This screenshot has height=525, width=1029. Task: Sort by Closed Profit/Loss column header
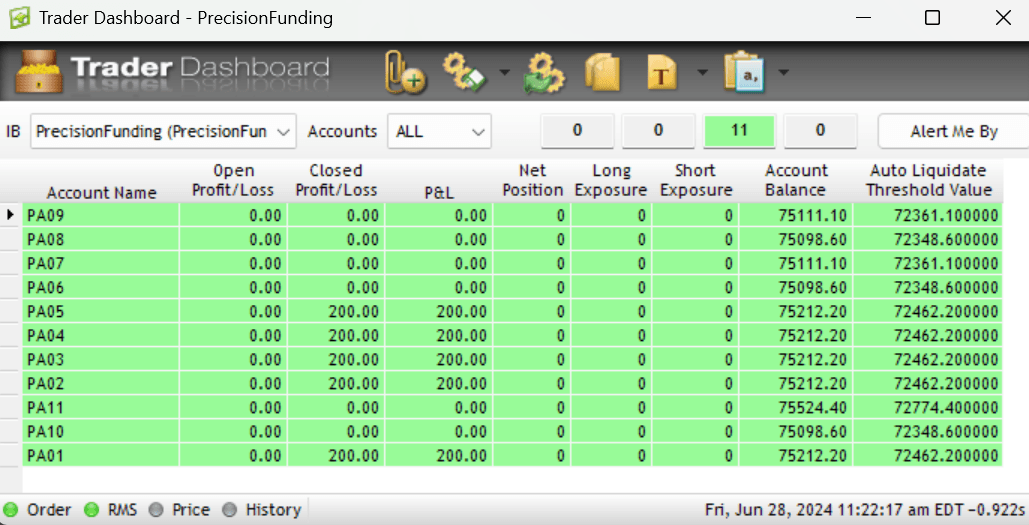click(336, 180)
